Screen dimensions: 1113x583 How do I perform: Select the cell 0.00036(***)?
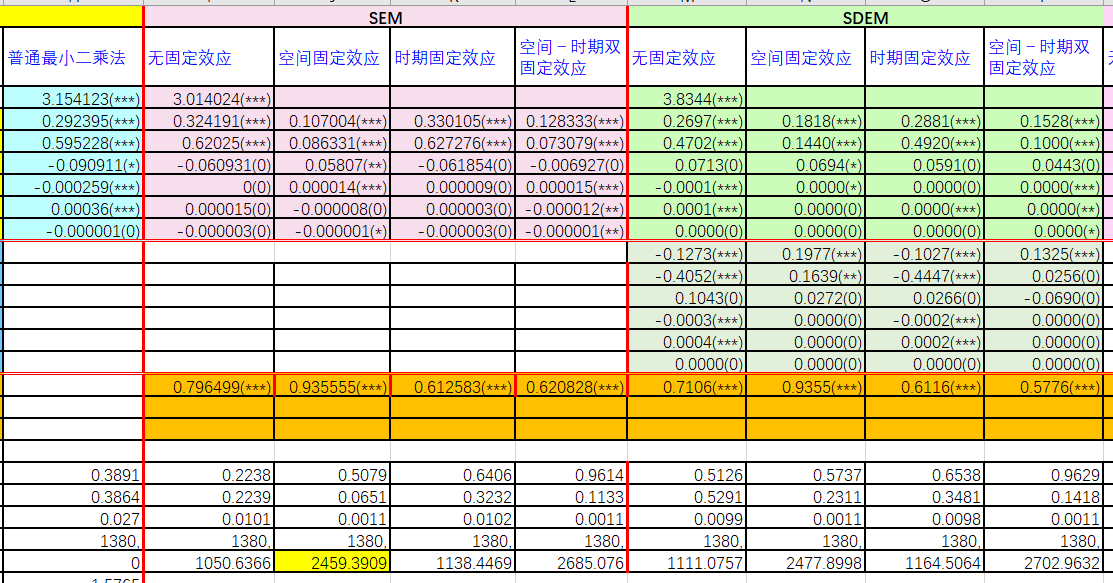click(x=72, y=209)
